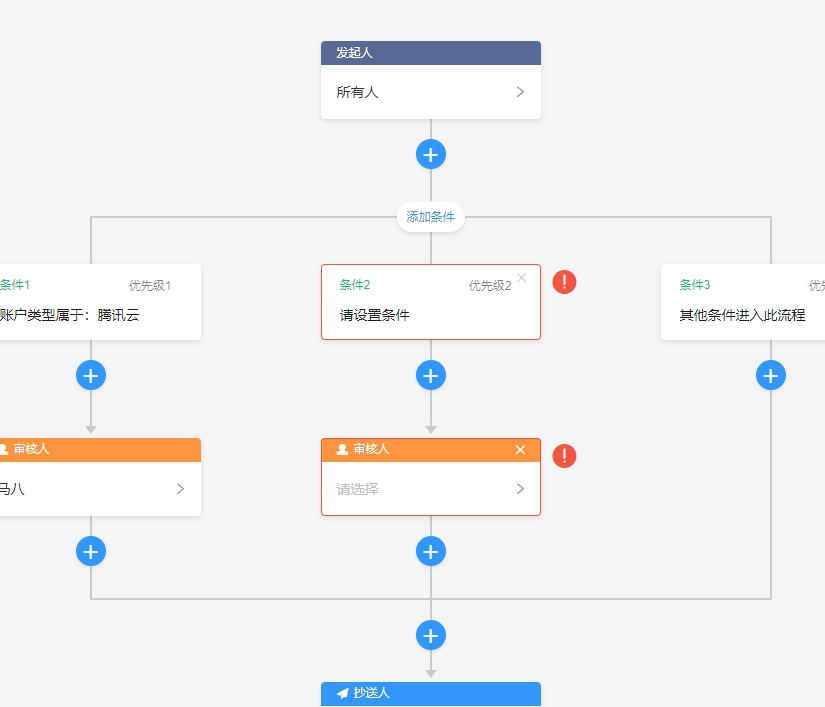Click plus button under 条件2 card
The height and width of the screenshot is (707, 825).
tap(431, 376)
